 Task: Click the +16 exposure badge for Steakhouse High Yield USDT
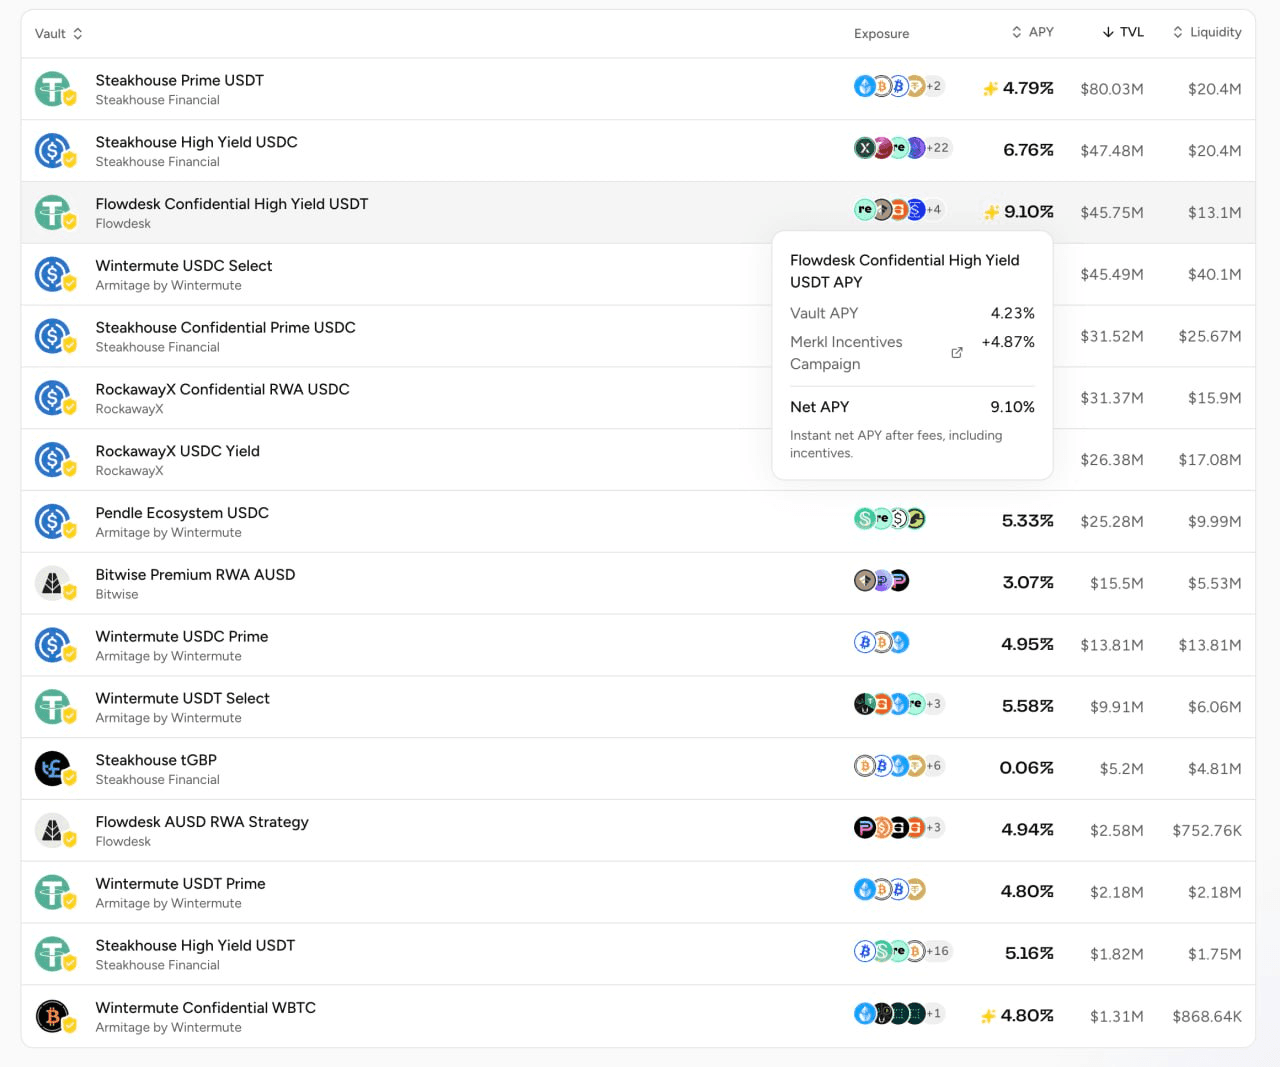click(x=938, y=951)
